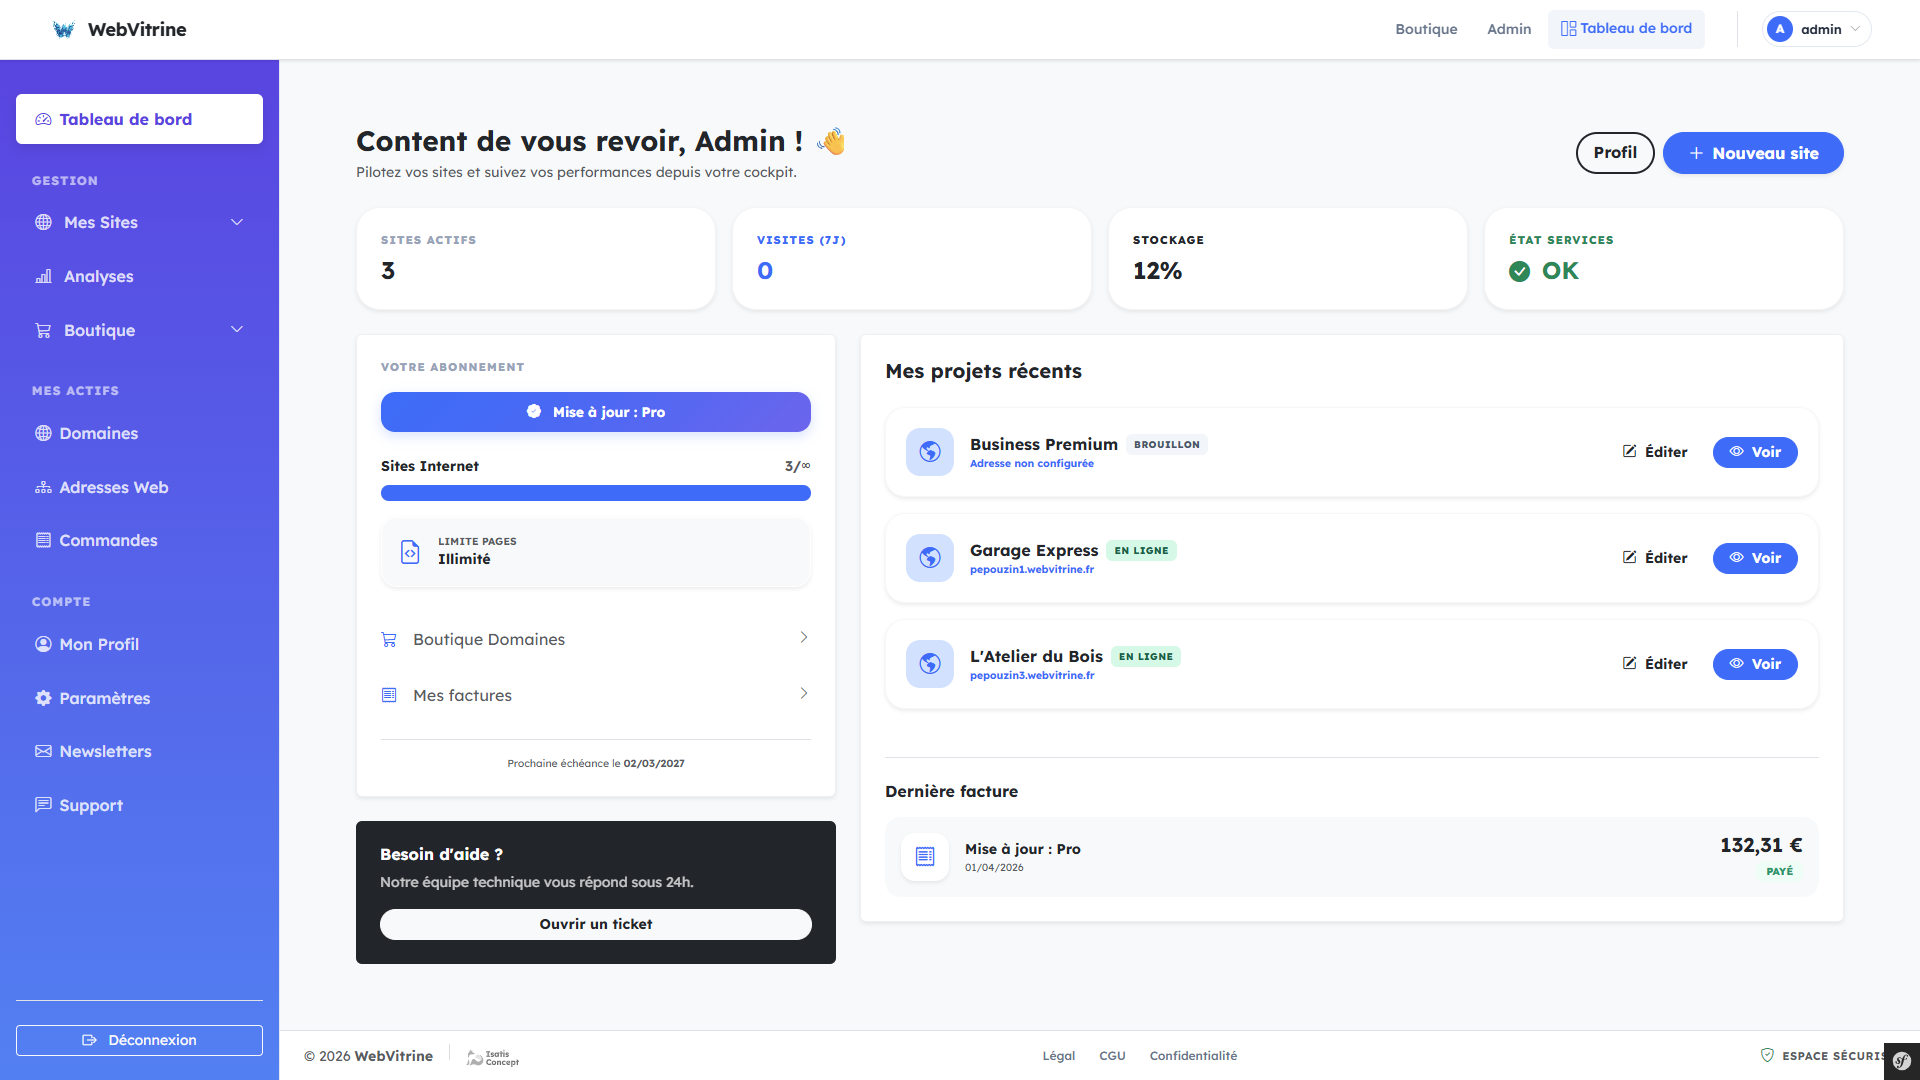
Task: Open Commandes from the sidebar
Action: [x=107, y=540]
